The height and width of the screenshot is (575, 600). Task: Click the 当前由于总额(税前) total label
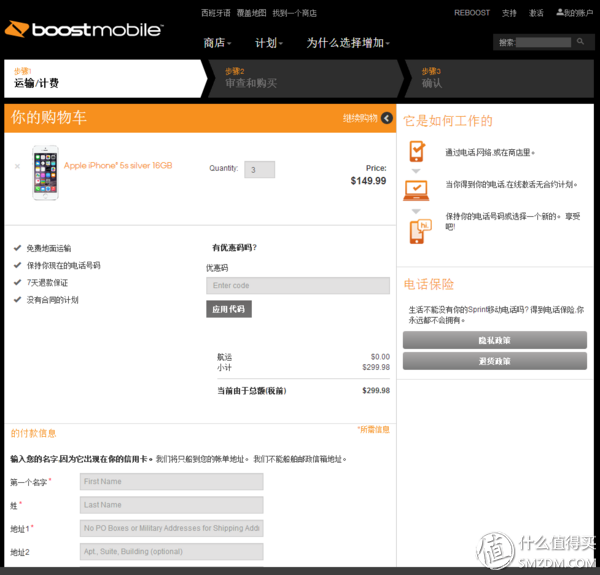pyautogui.click(x=252, y=391)
